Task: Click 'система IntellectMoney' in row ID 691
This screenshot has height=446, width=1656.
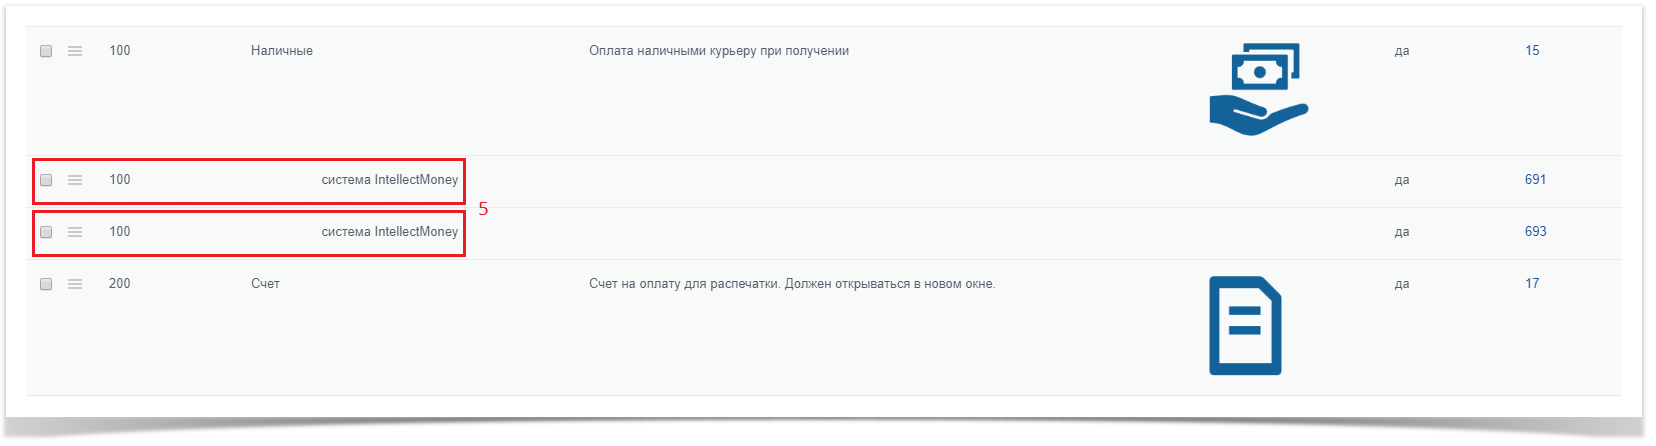Action: (389, 180)
